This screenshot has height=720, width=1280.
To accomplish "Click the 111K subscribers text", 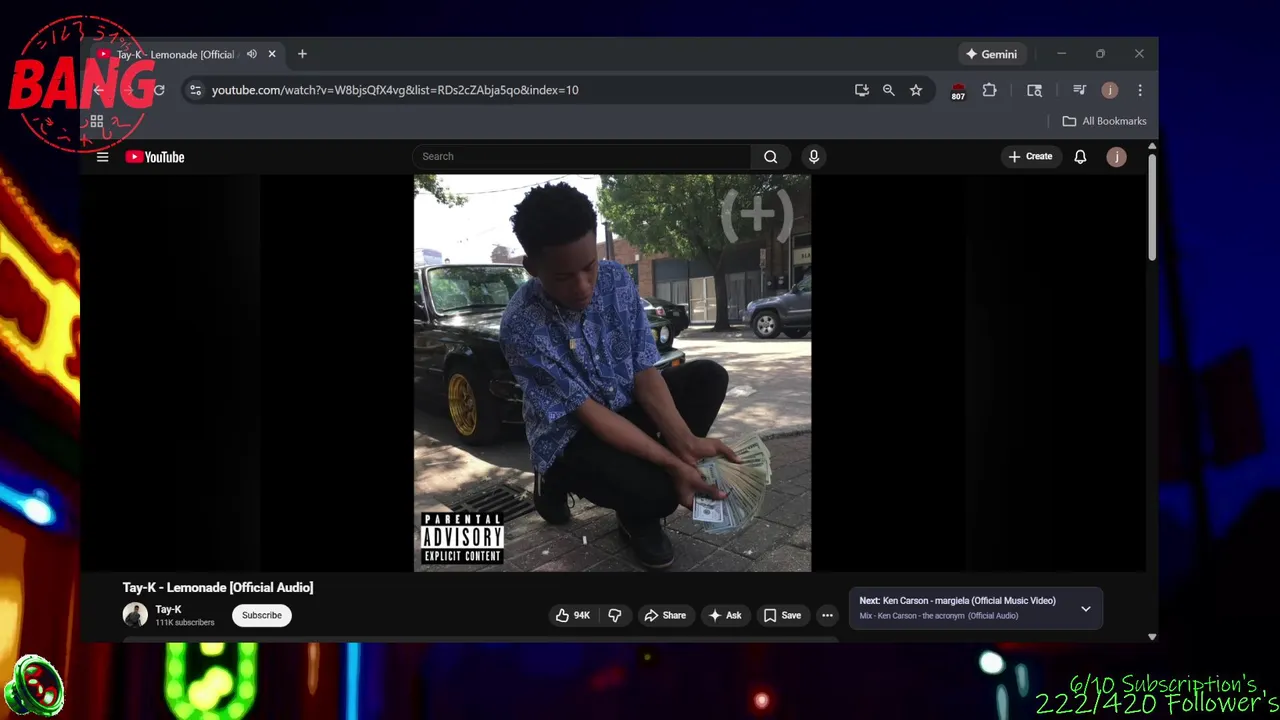I will [185, 622].
